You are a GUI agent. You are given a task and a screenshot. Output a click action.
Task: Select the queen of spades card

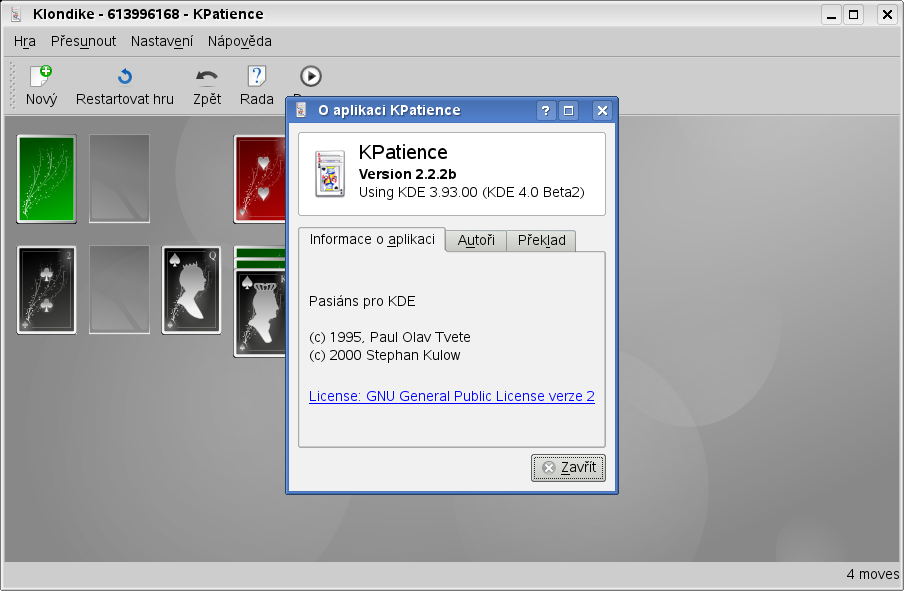[191, 290]
